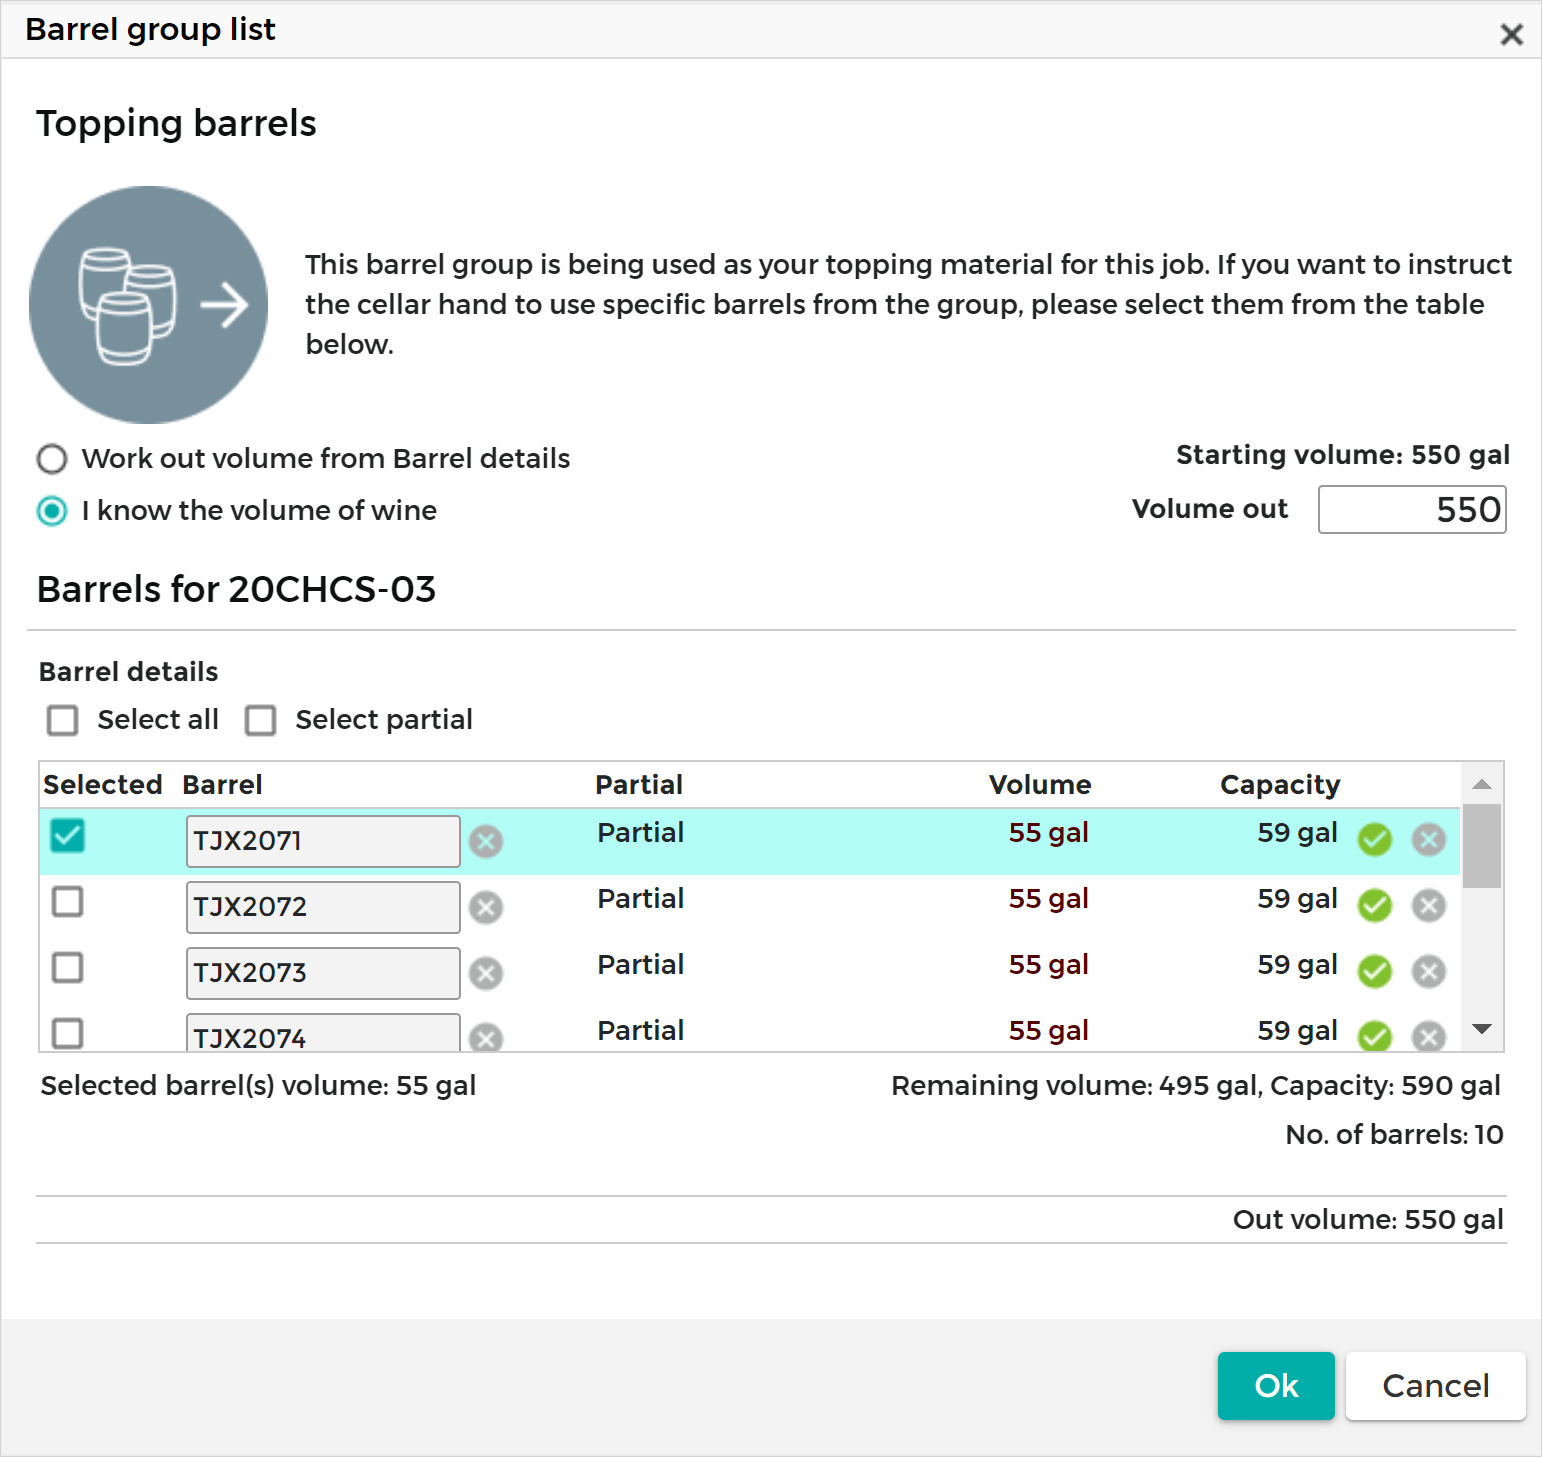This screenshot has height=1457, width=1542.
Task: Click the topping barrels illustration icon
Action: (149, 305)
